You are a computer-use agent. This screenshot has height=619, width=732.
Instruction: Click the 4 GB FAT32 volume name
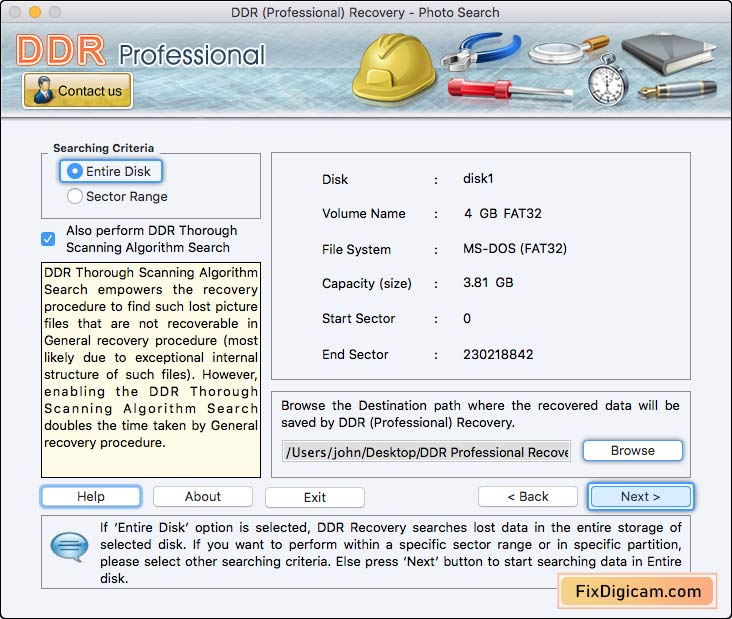pos(503,213)
